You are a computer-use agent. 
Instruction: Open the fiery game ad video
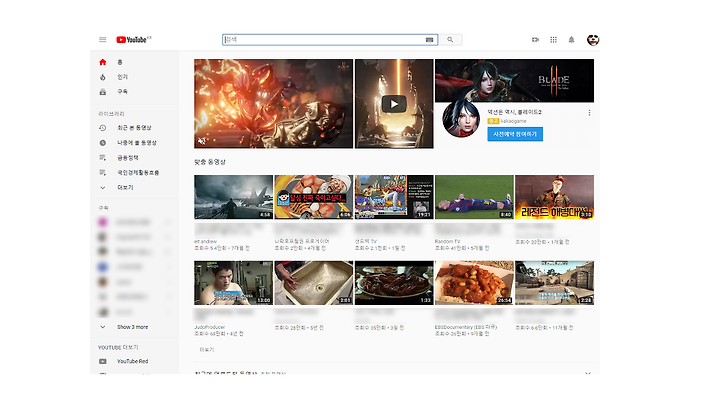click(274, 104)
